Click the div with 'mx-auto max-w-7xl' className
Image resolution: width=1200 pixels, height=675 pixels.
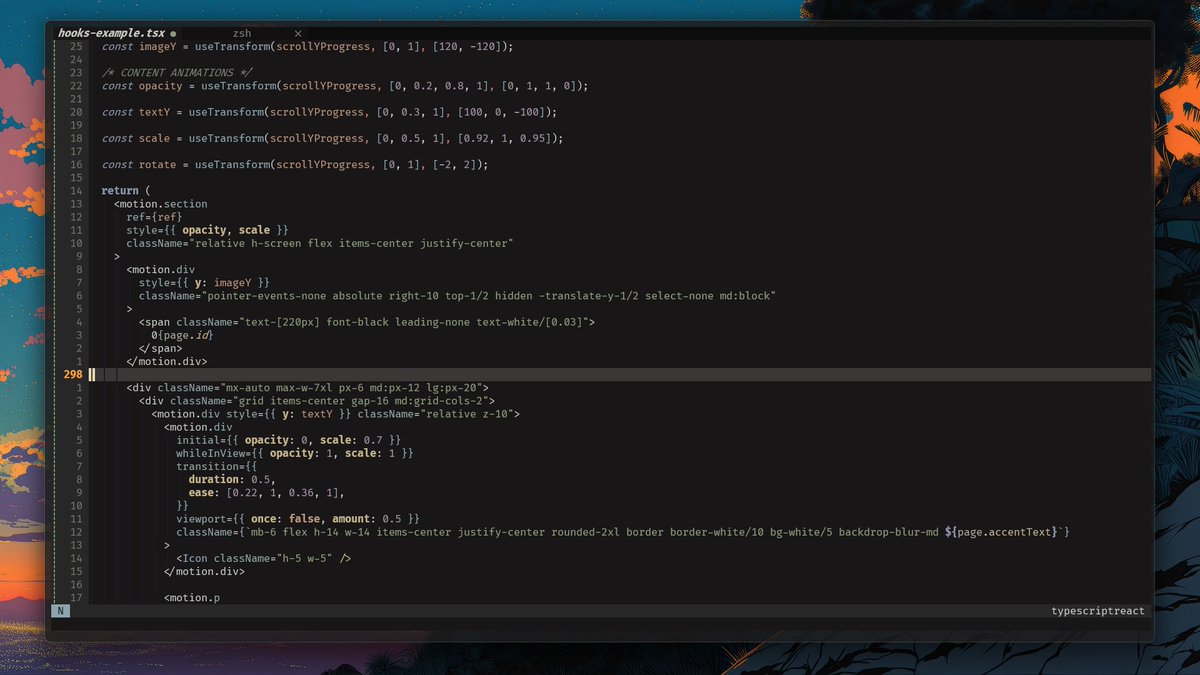[x=307, y=387]
